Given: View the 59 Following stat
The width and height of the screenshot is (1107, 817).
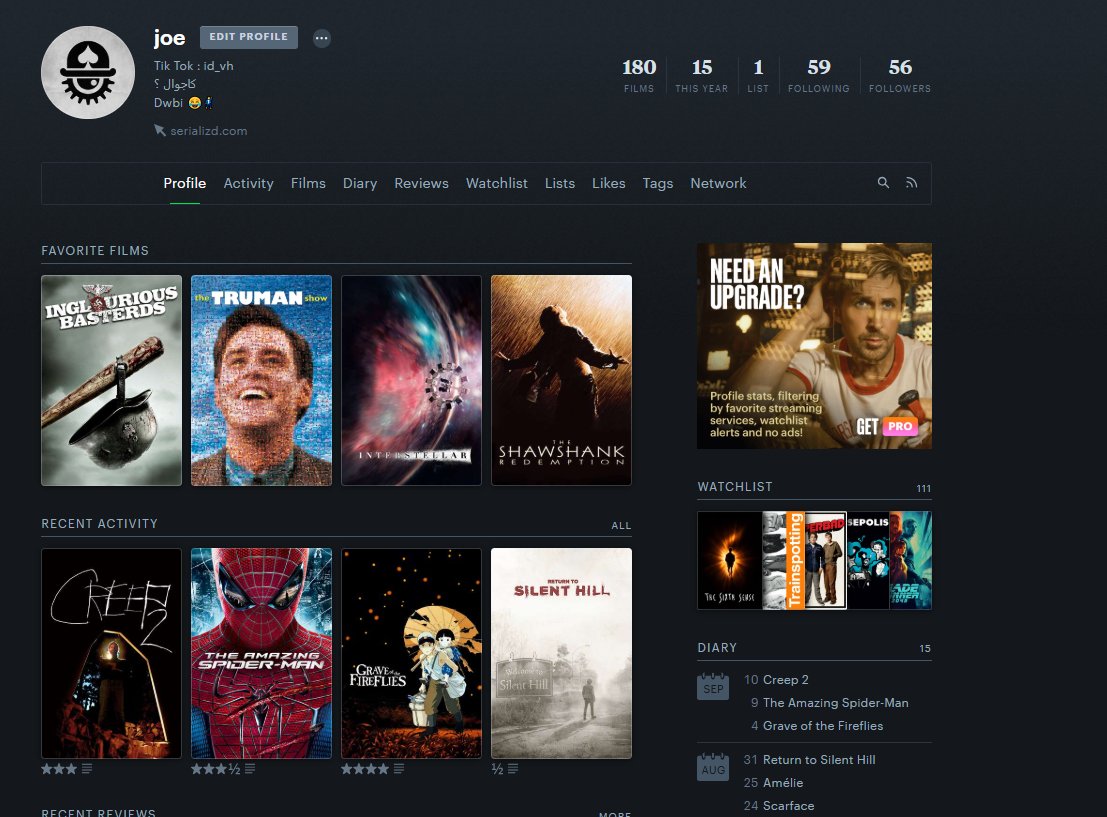Looking at the screenshot, I should [819, 75].
